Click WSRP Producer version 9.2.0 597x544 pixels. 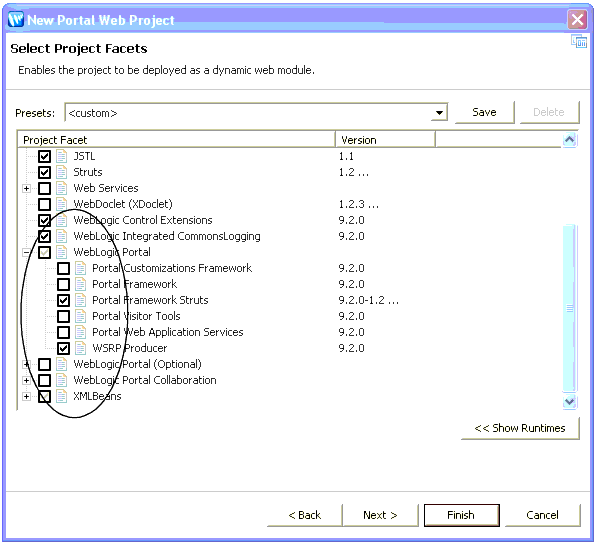(x=351, y=348)
